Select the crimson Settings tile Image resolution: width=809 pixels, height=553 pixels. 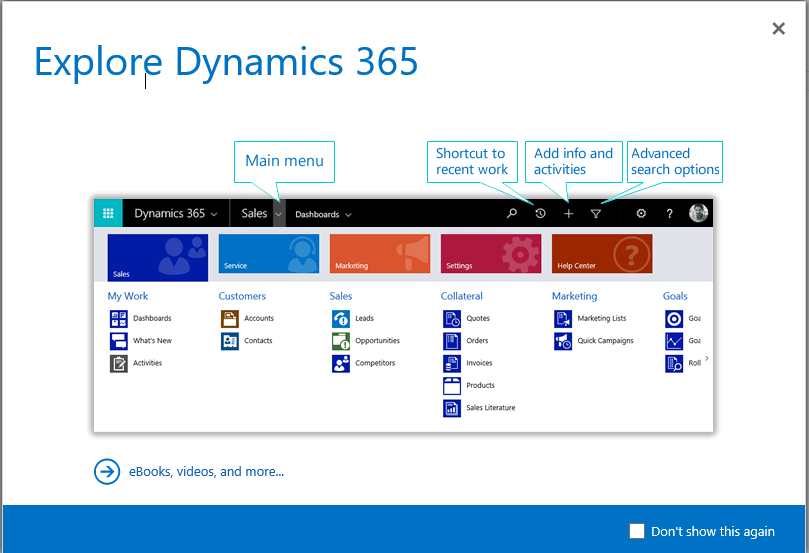tap(491, 253)
